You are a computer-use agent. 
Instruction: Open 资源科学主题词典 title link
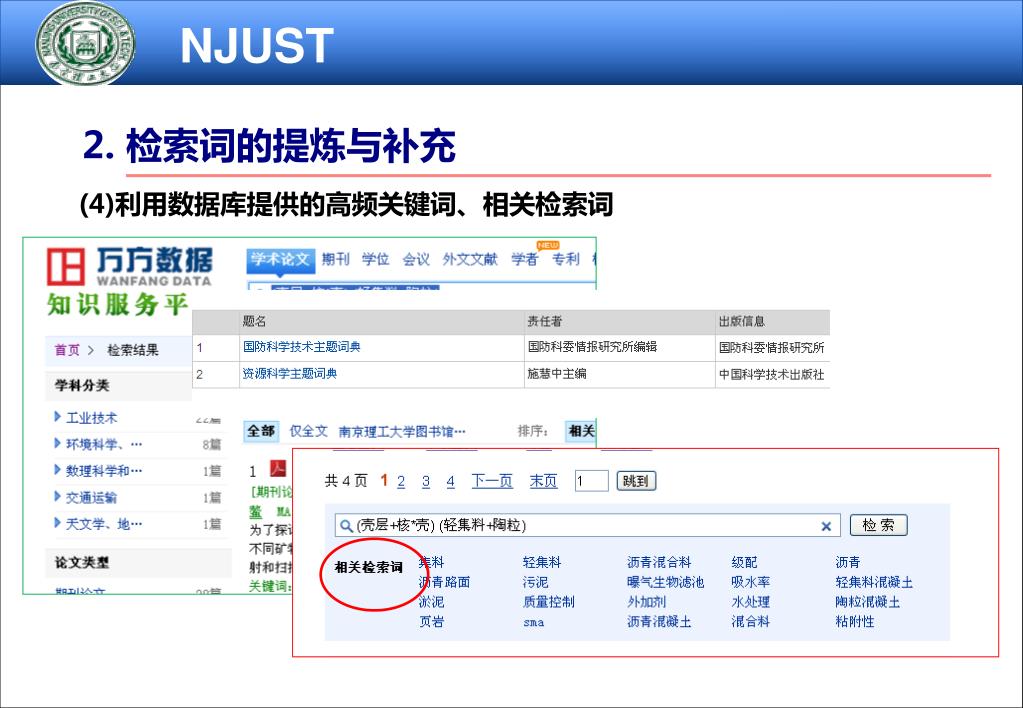(290, 374)
